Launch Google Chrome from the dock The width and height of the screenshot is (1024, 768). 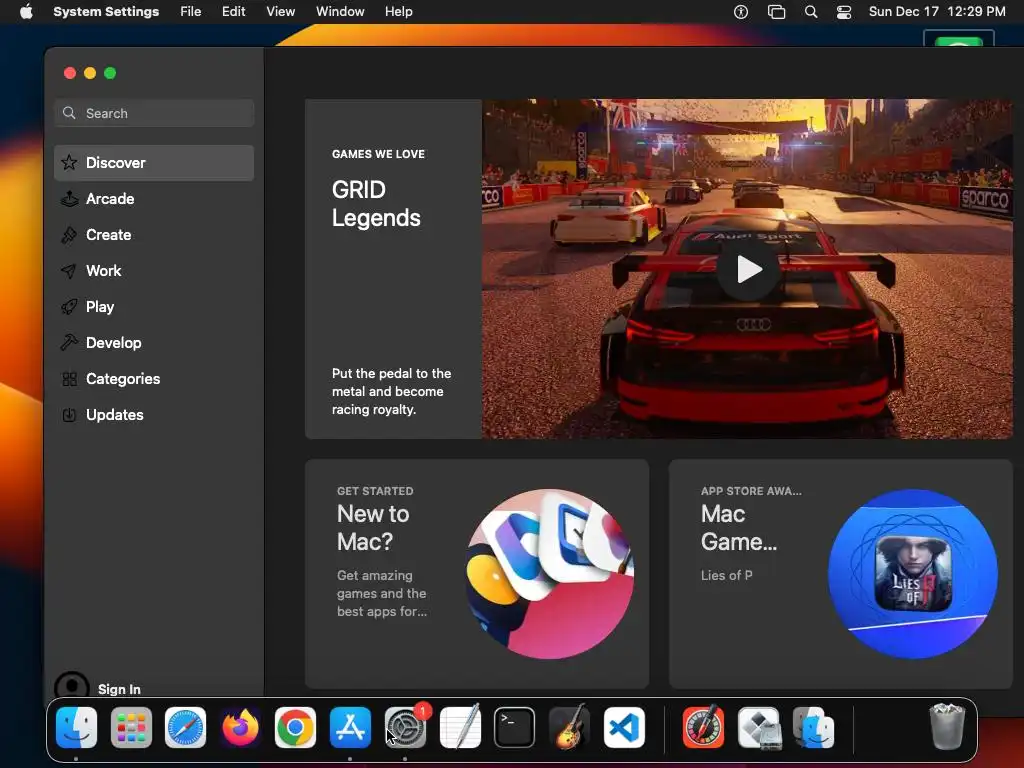pos(295,727)
